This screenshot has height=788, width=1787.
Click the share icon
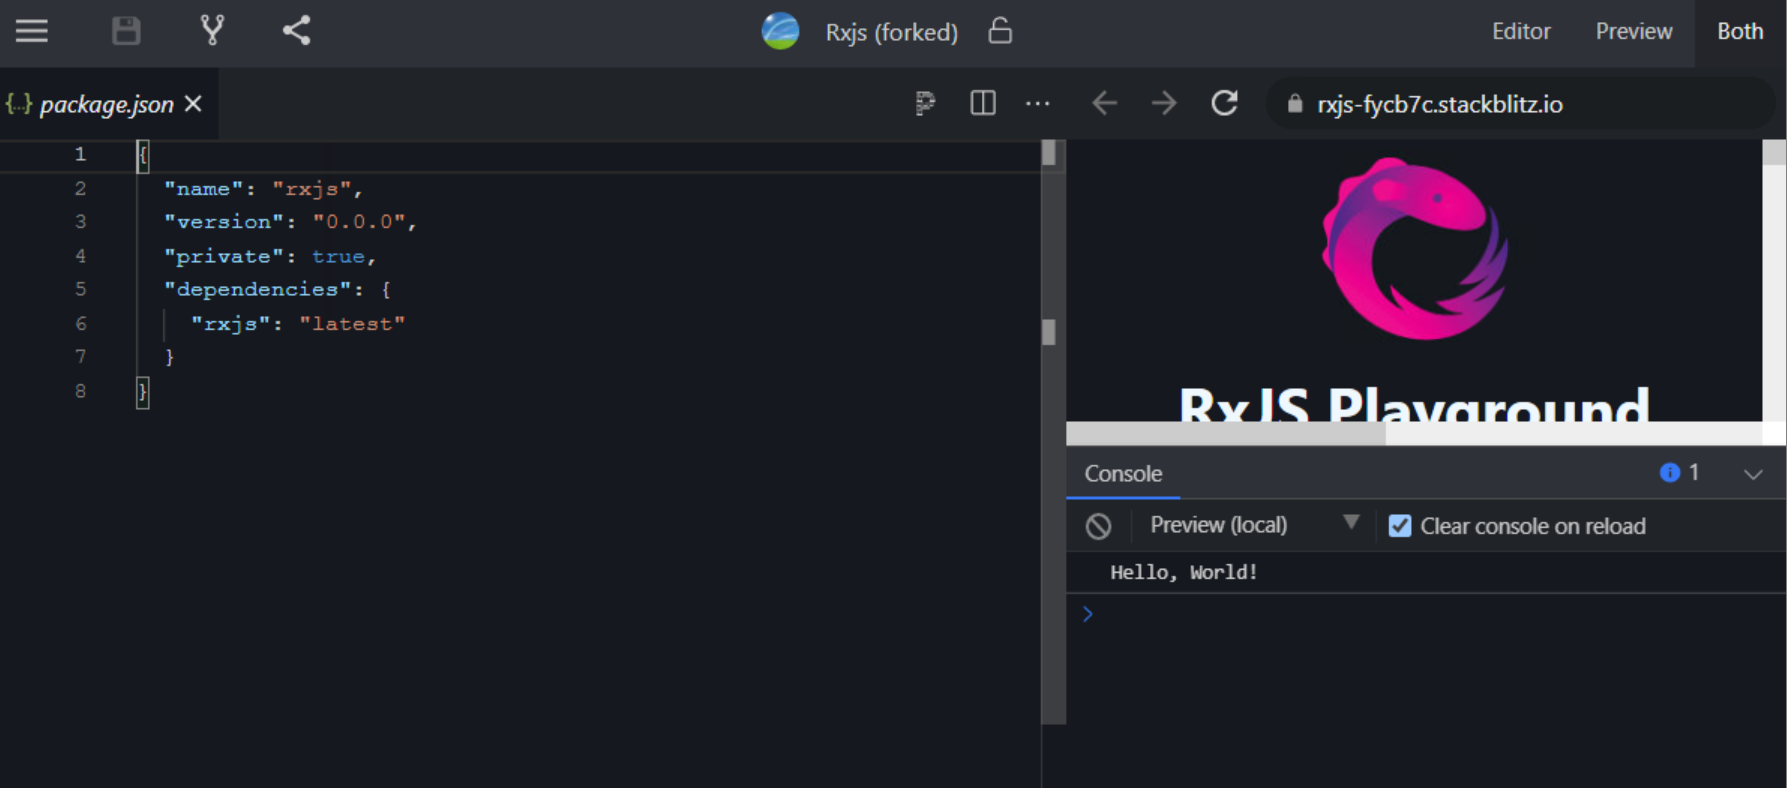296,31
